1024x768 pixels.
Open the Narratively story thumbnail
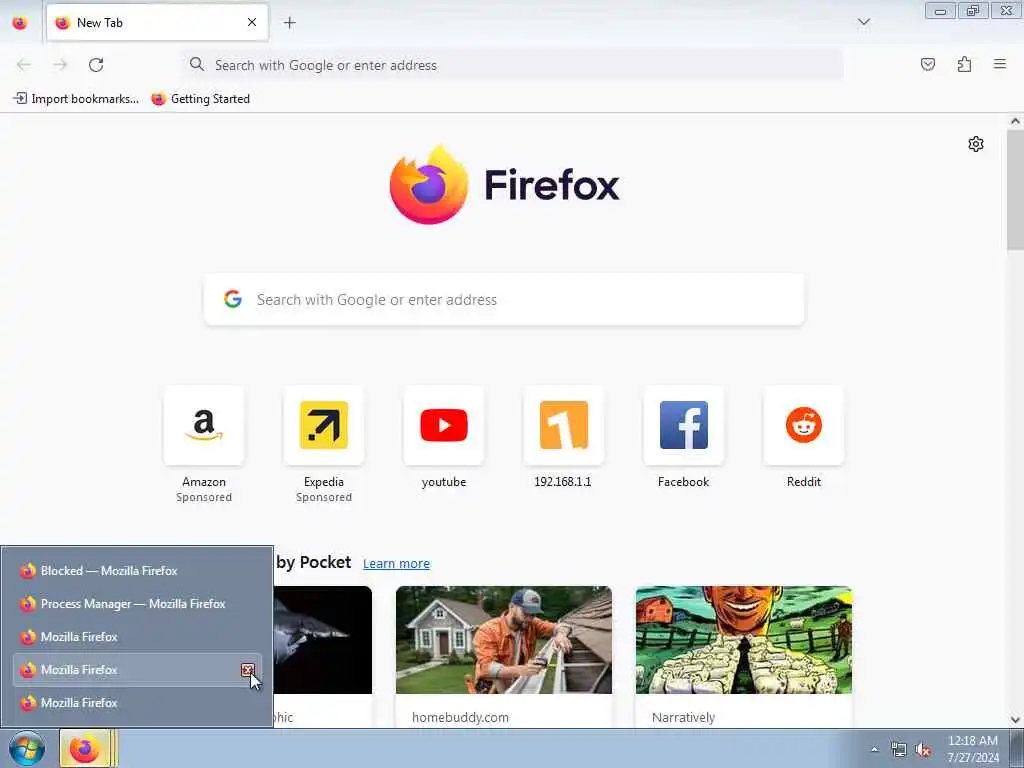coord(744,640)
